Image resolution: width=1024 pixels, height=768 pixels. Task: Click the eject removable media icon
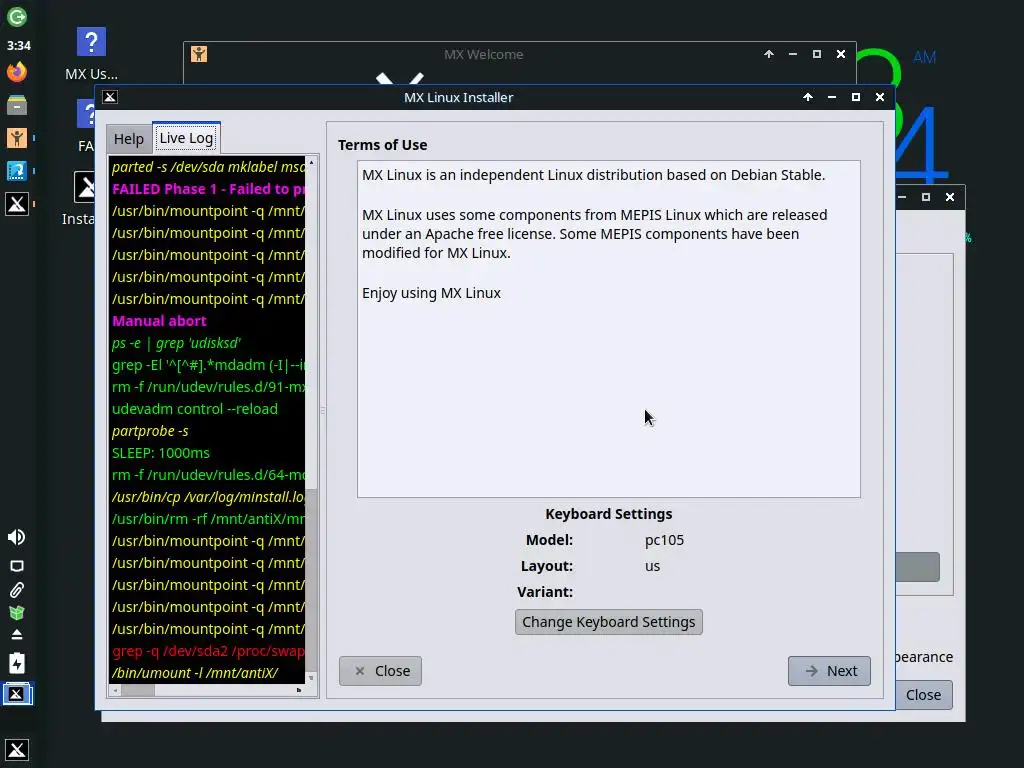coord(17,634)
